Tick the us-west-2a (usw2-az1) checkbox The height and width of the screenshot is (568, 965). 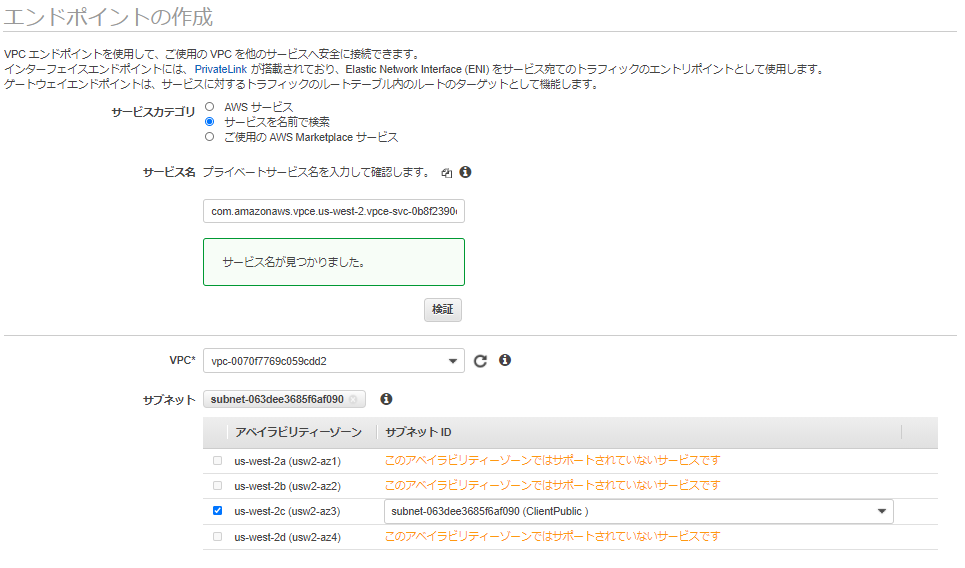217,460
